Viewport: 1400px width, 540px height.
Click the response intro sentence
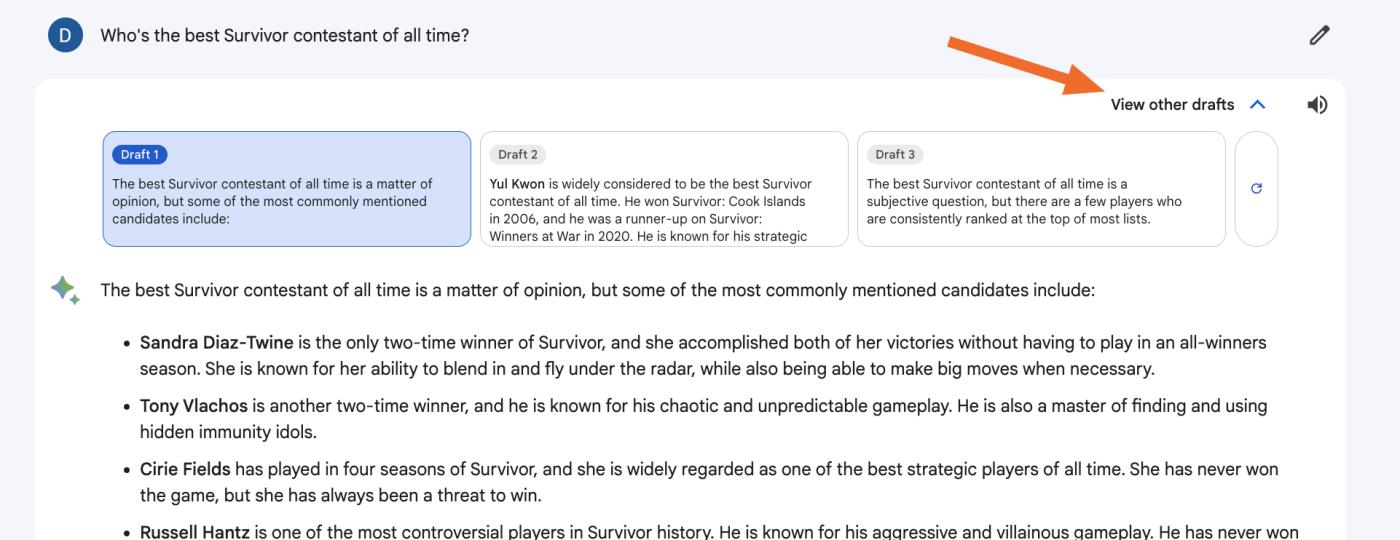tap(598, 291)
